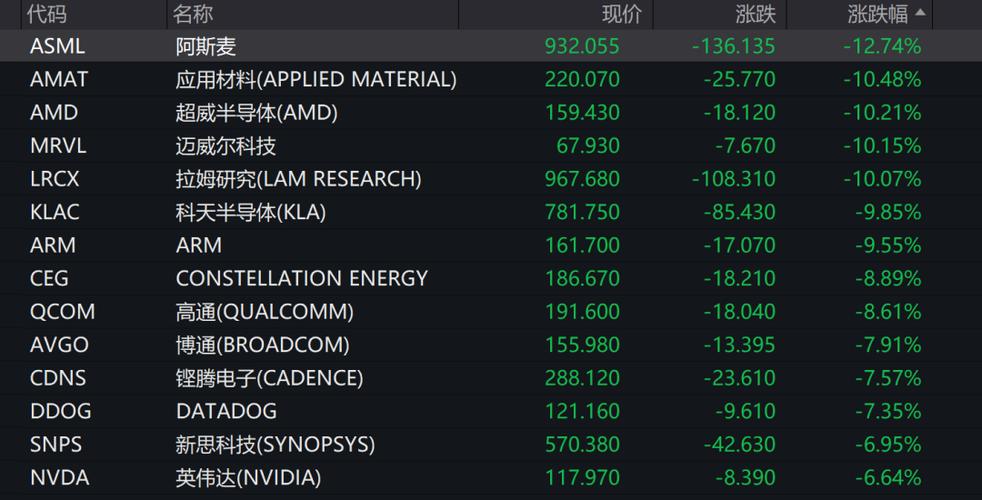Viewport: 982px width, 500px height.
Task: Click LRCX price 967.680
Action: [582, 179]
